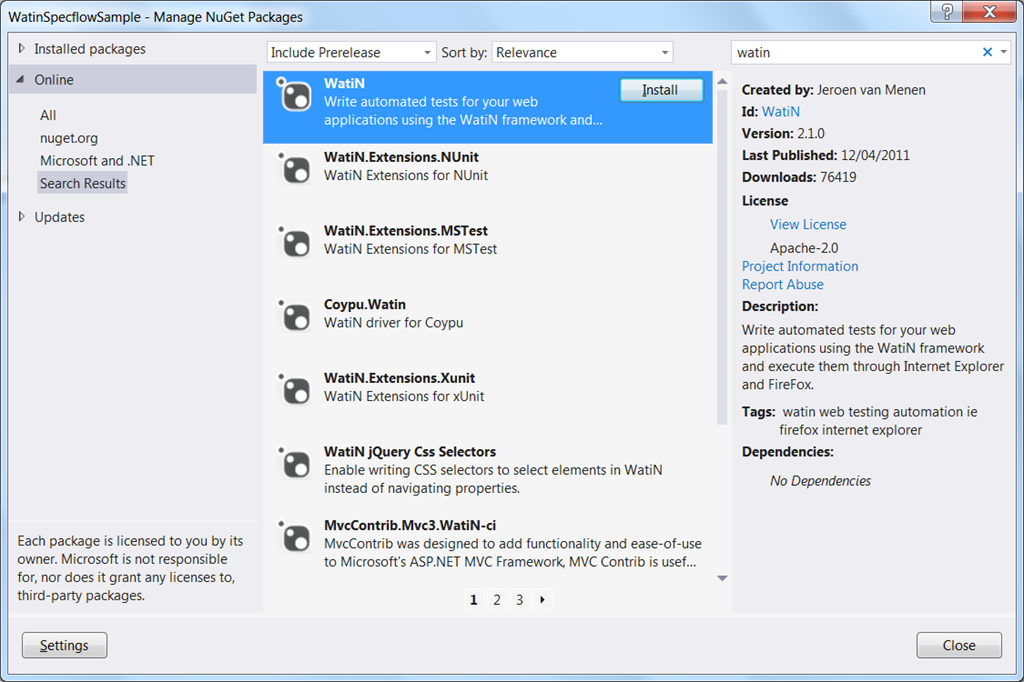Click the Coypu.Watin package icon

pyautogui.click(x=295, y=317)
